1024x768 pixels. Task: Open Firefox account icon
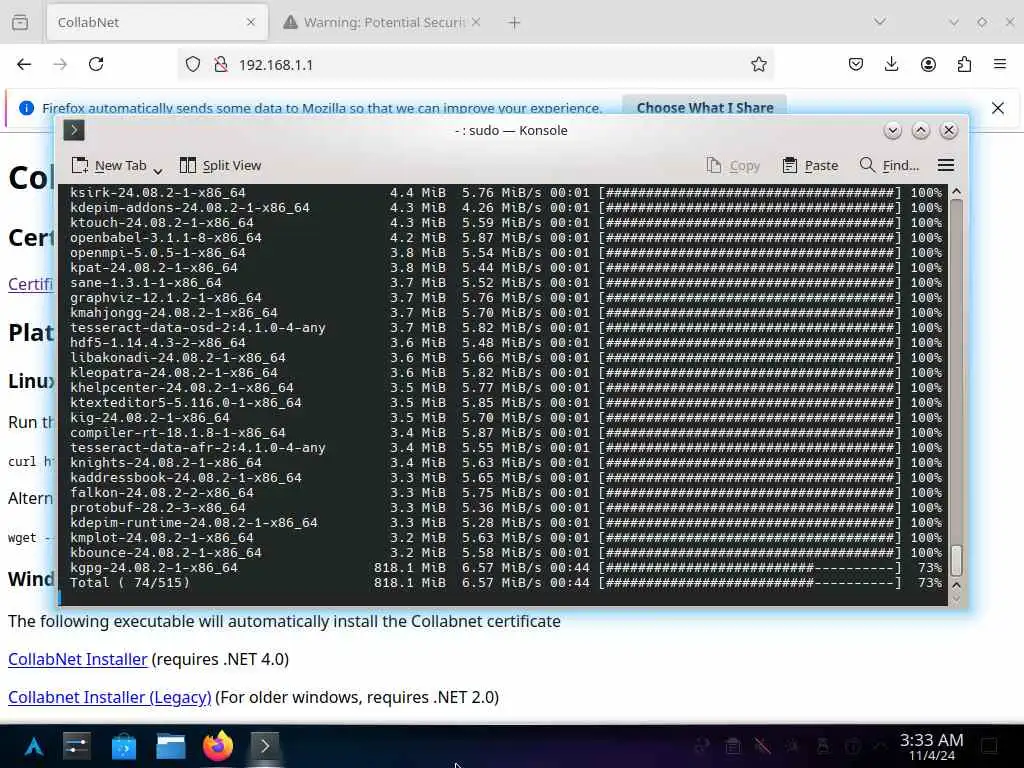click(928, 64)
